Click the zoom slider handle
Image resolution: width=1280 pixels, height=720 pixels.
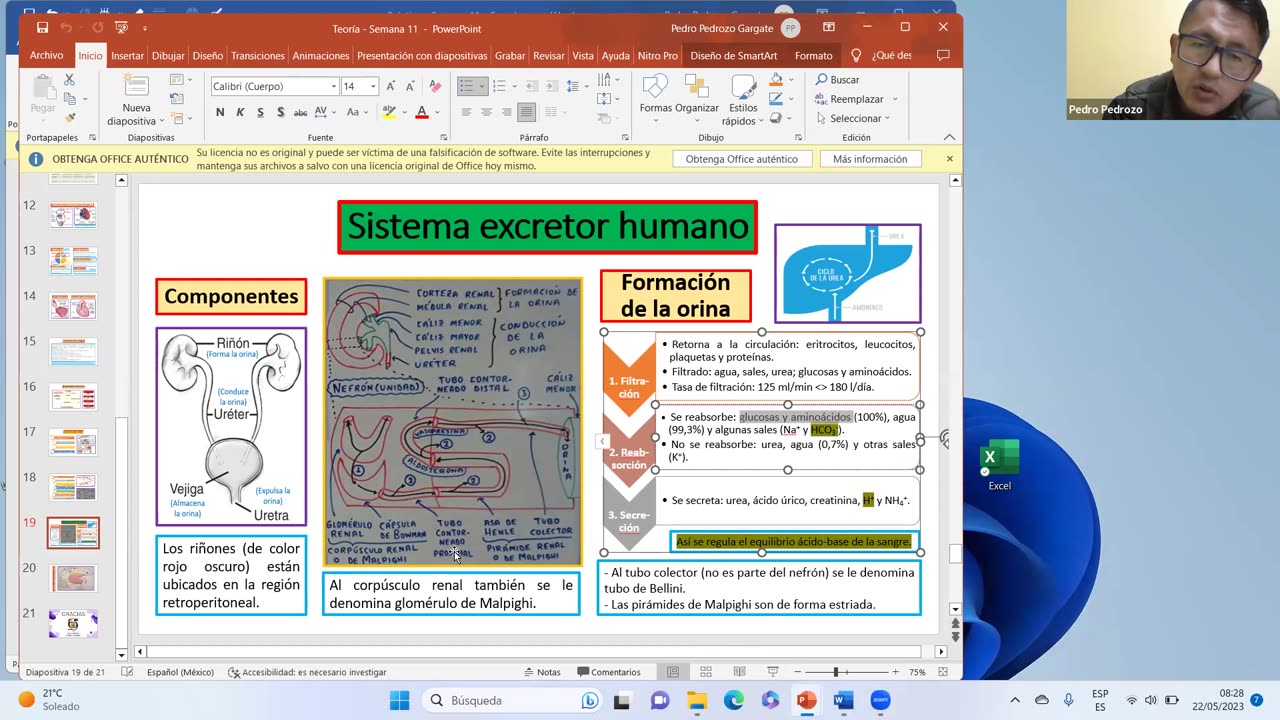pyautogui.click(x=835, y=672)
